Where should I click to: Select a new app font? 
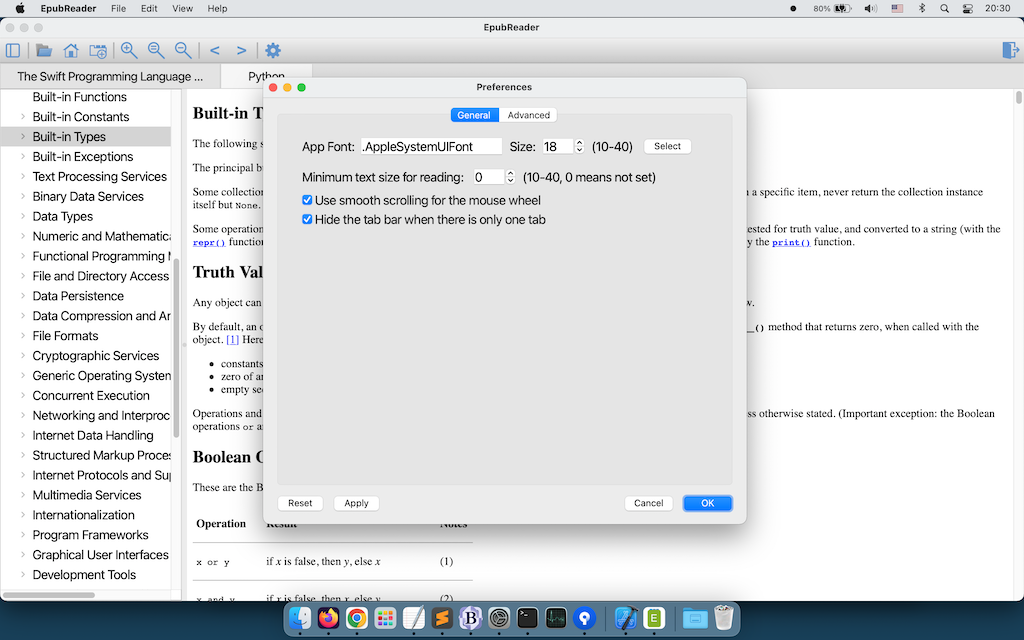point(667,146)
